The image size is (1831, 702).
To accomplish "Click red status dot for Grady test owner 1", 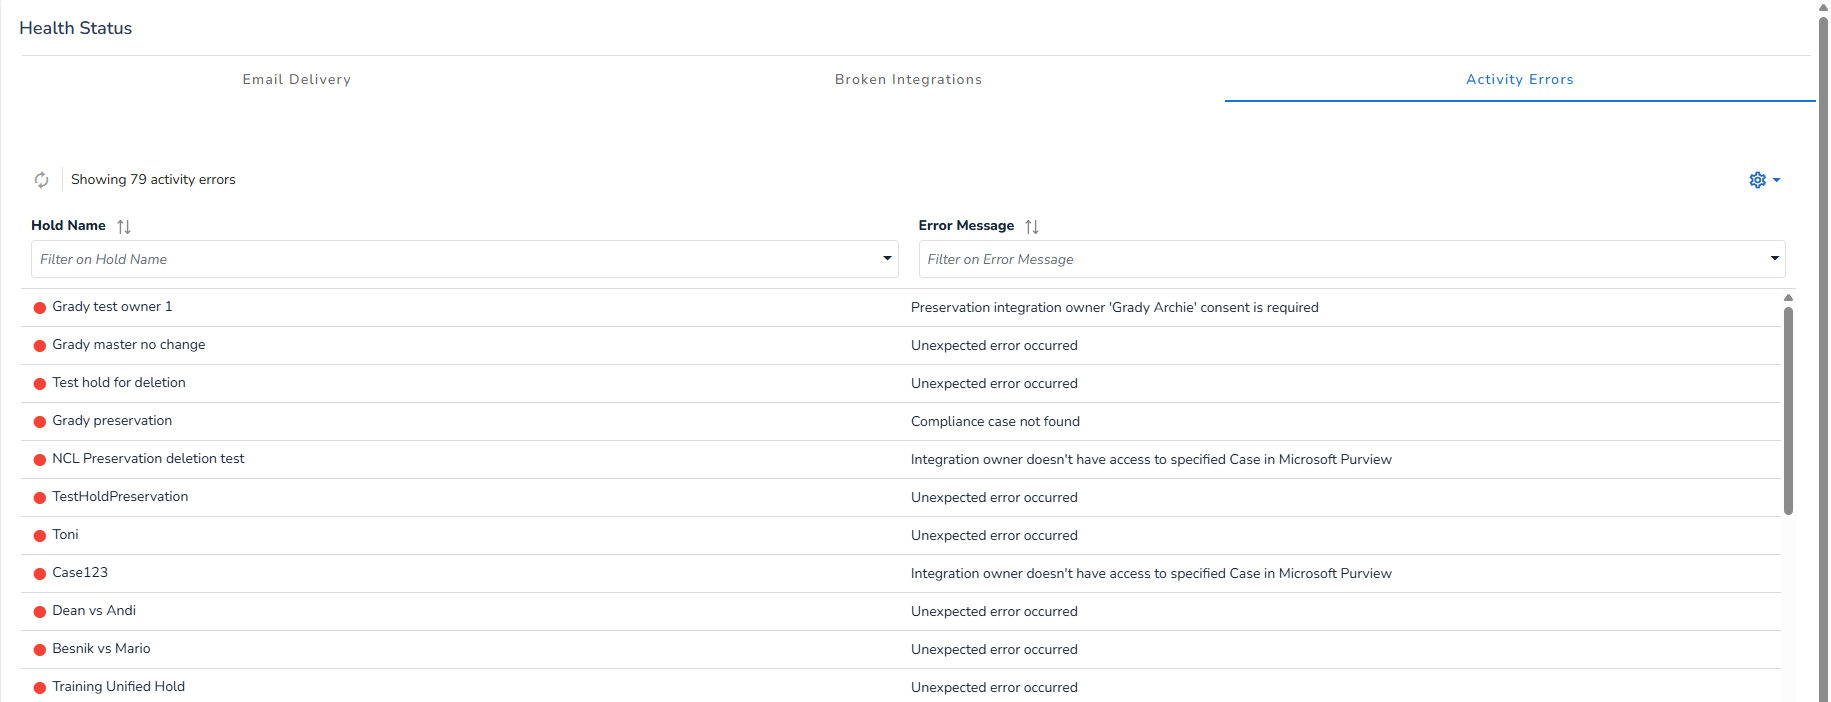I will [x=40, y=308].
